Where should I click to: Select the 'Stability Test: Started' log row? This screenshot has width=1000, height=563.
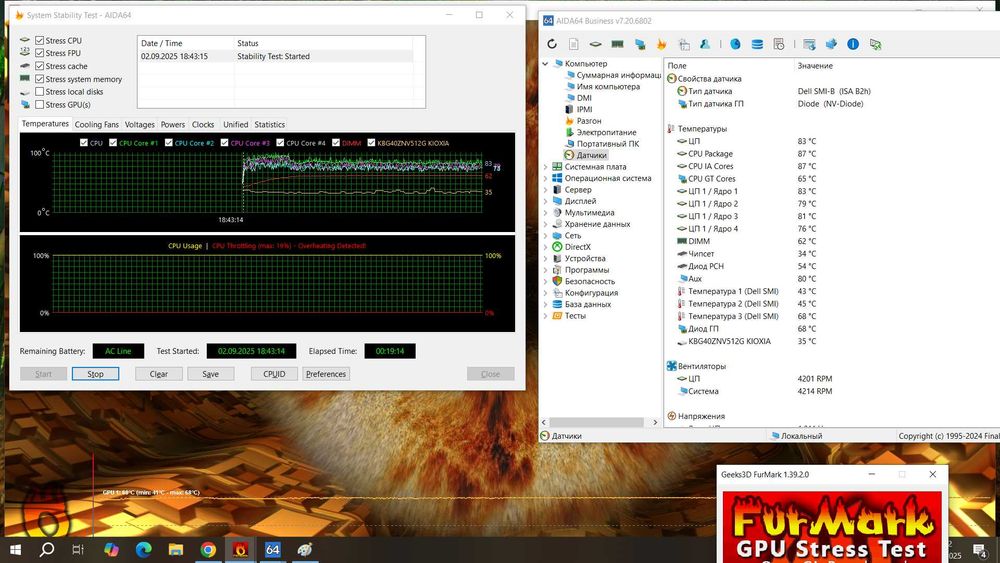point(275,56)
